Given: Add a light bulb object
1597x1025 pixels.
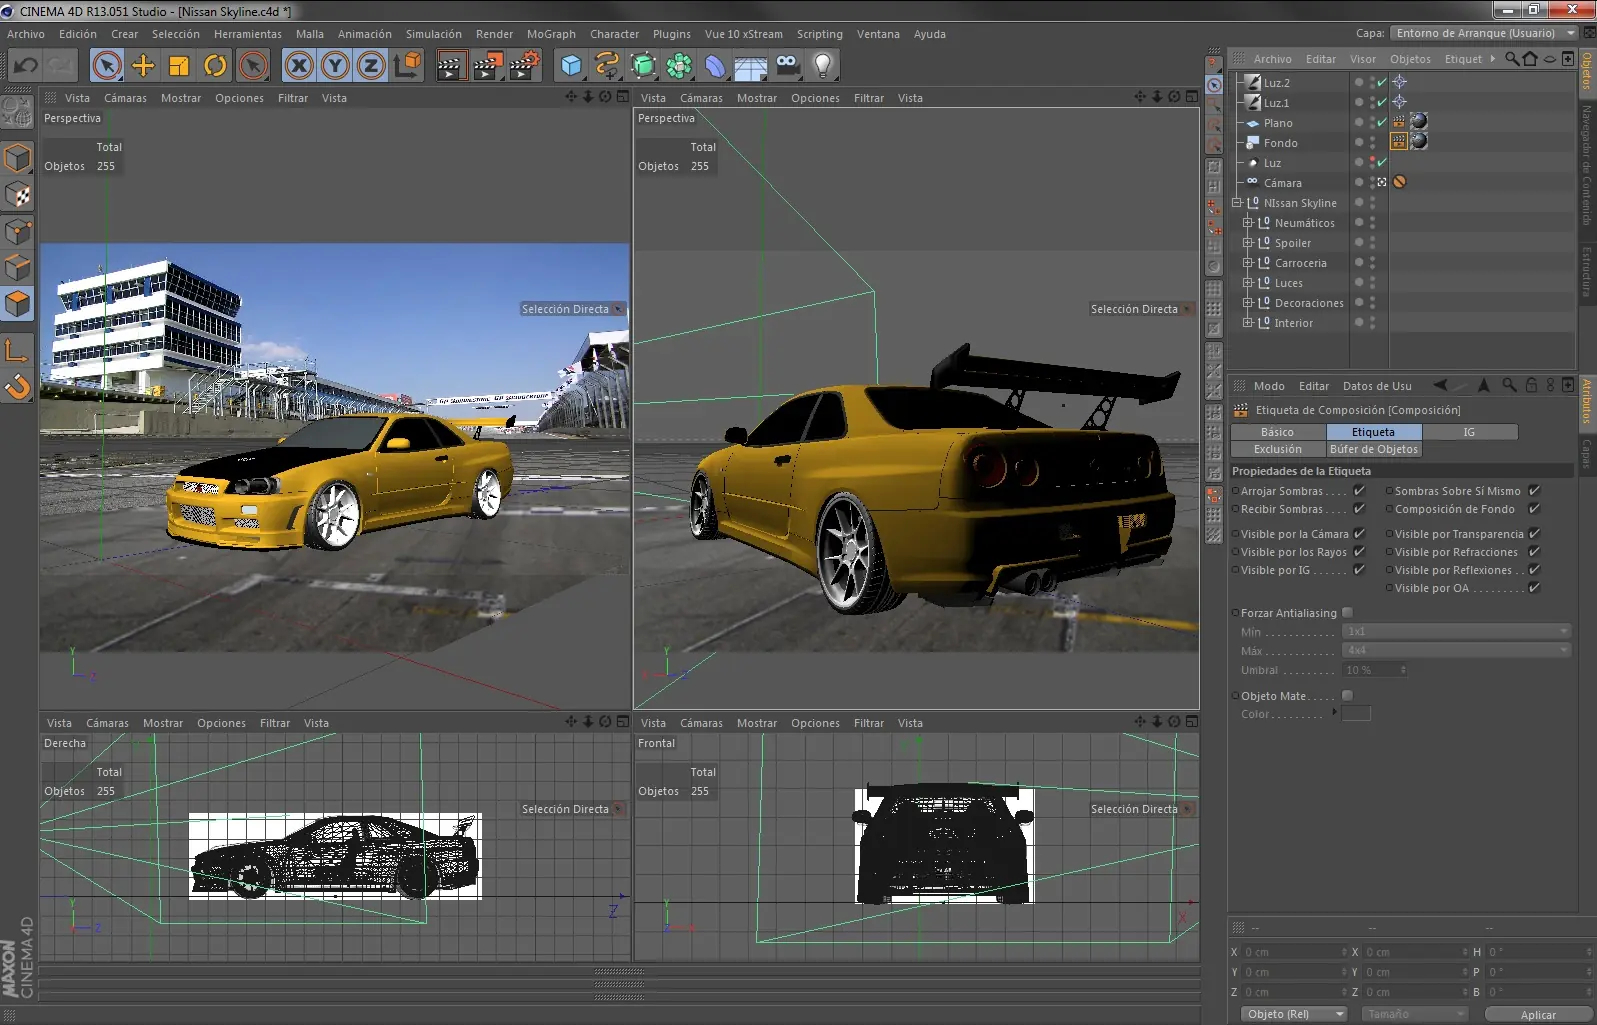Looking at the screenshot, I should pyautogui.click(x=823, y=66).
